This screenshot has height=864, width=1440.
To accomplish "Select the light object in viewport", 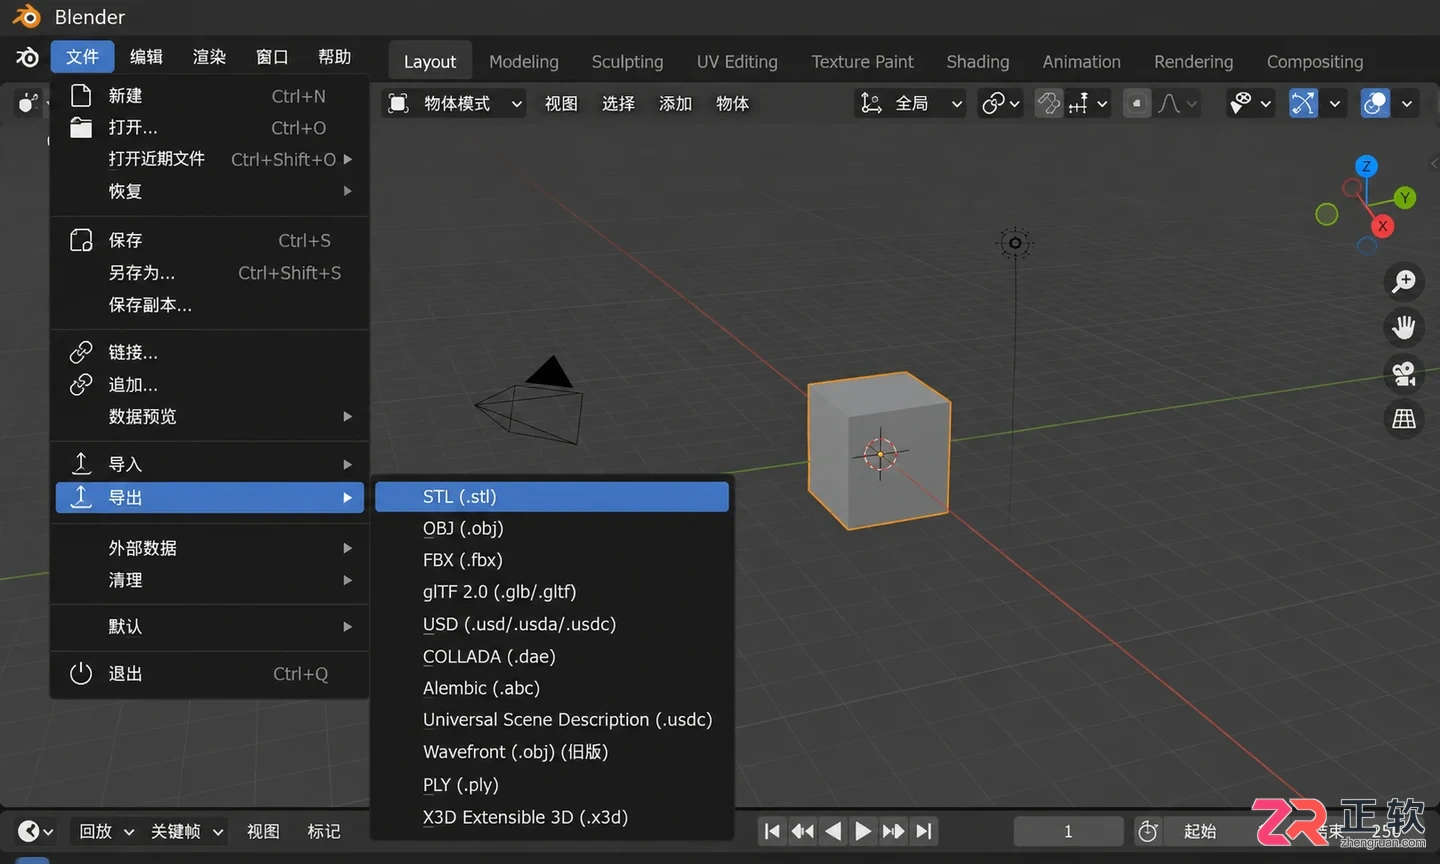I will tap(1015, 242).
